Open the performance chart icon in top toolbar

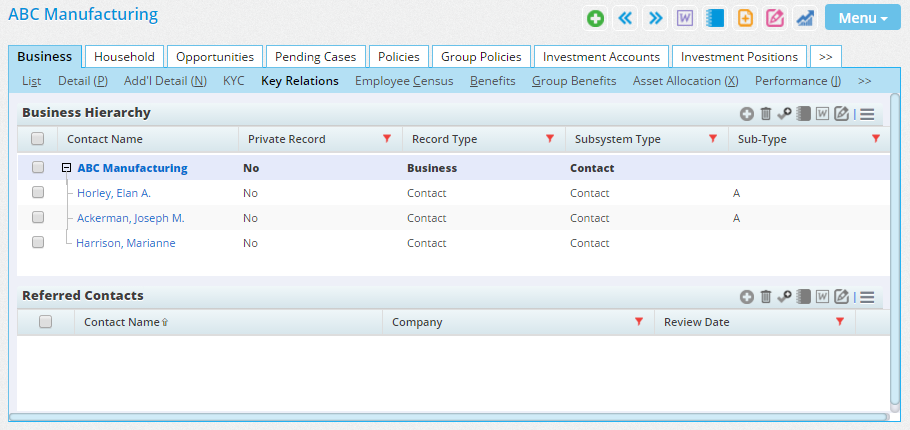[804, 18]
